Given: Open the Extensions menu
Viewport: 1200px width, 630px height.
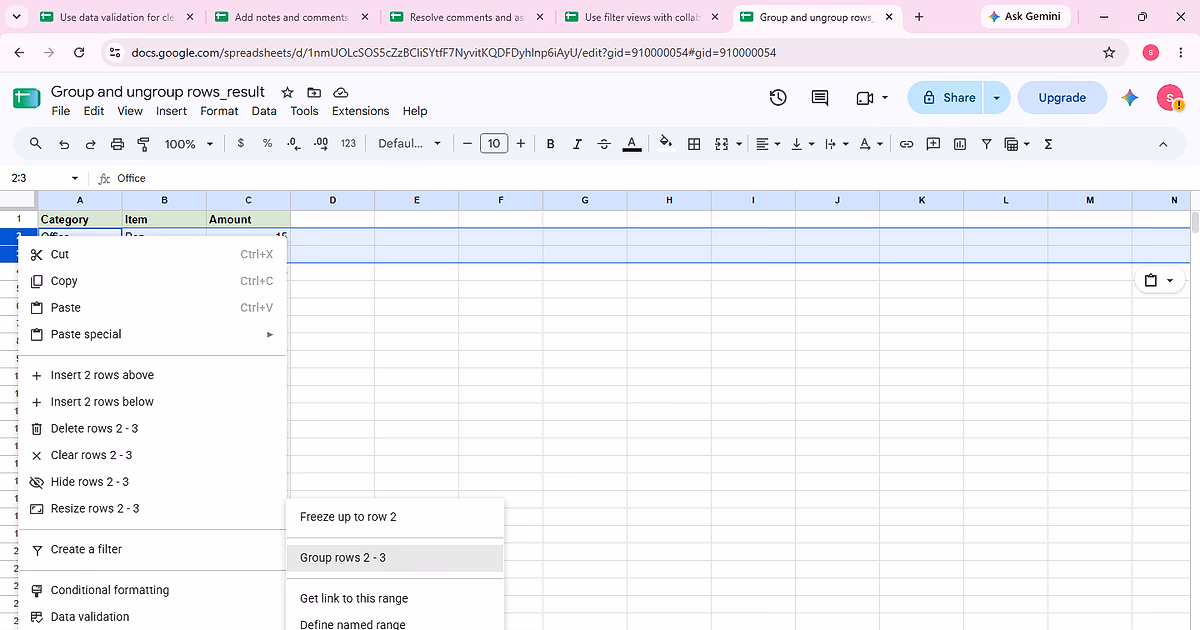Looking at the screenshot, I should point(360,111).
